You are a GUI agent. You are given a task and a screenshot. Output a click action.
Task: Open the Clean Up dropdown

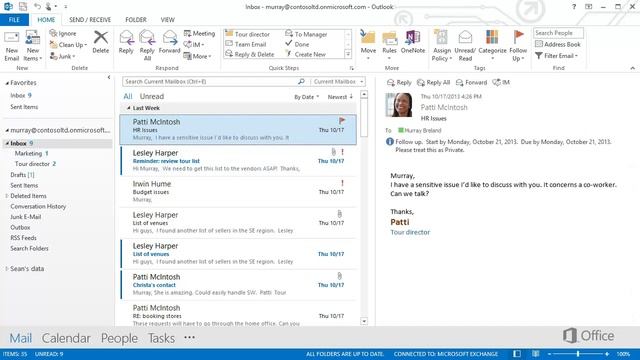pos(68,44)
